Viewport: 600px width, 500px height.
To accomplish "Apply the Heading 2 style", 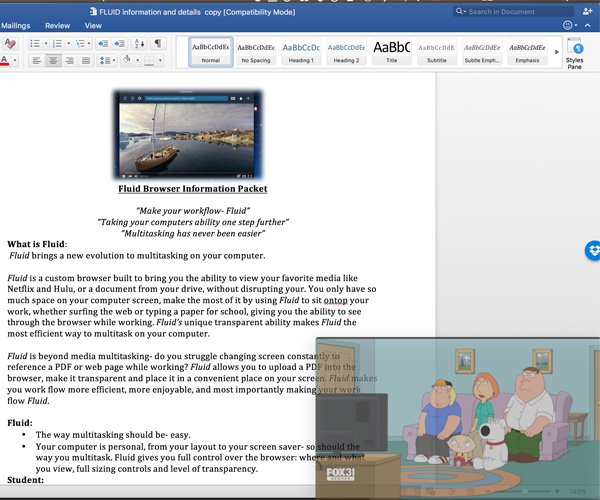I will 346,52.
